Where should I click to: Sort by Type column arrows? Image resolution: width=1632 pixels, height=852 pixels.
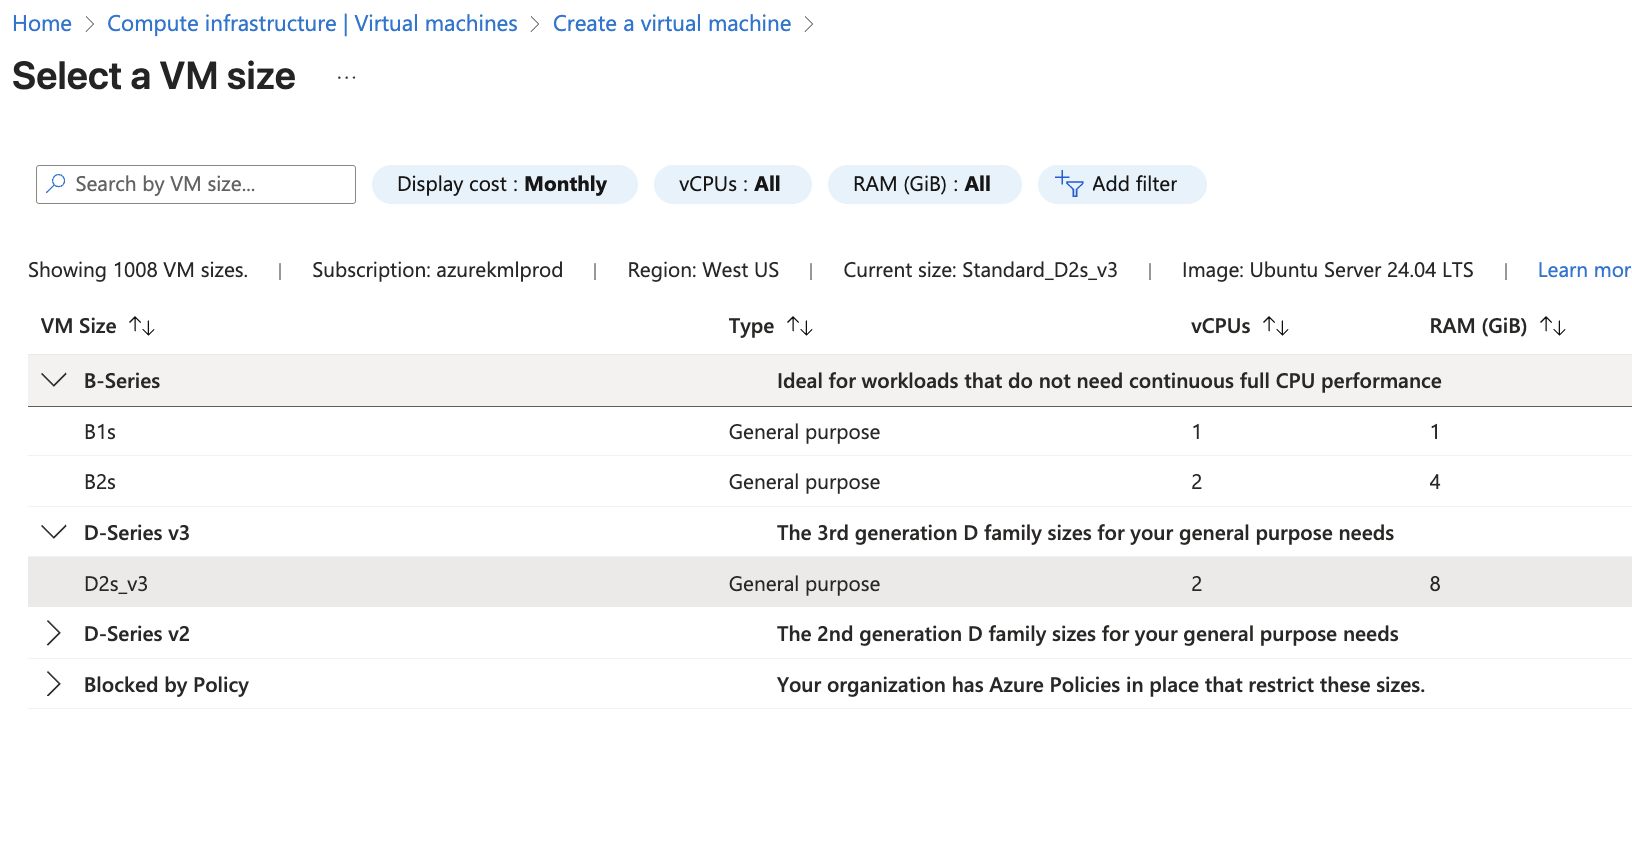(x=800, y=326)
